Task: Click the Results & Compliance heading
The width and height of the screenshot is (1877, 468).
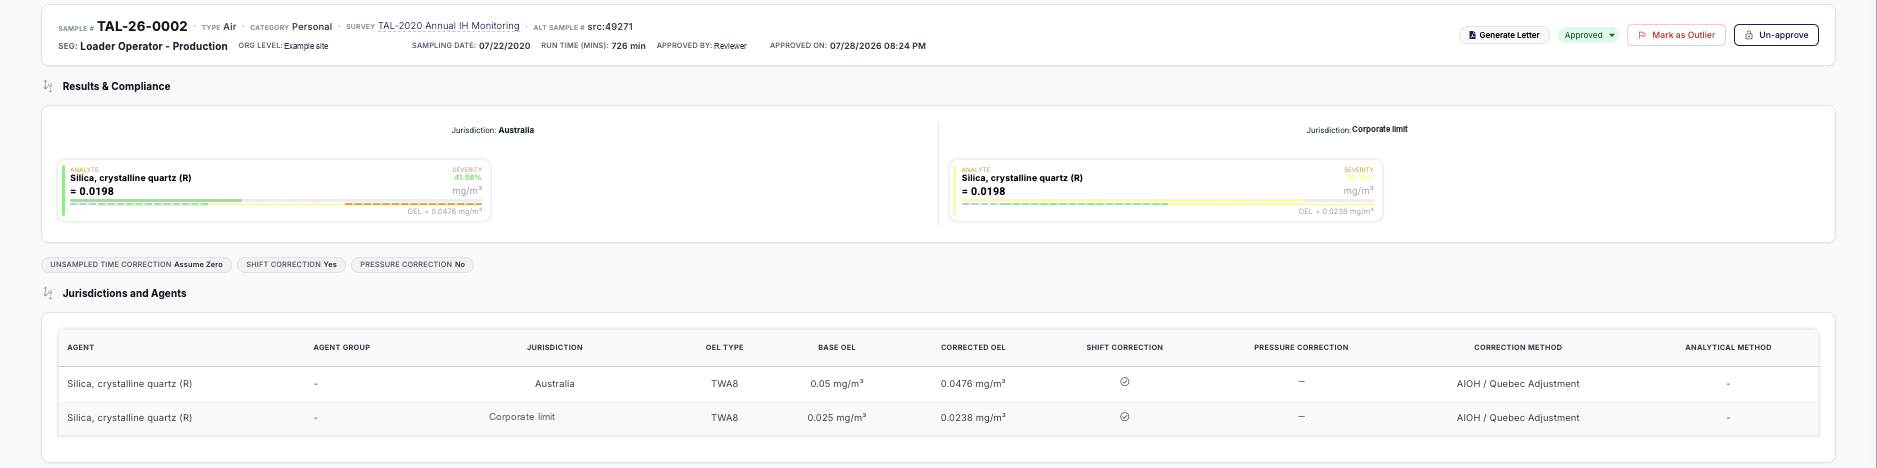Action: (116, 86)
